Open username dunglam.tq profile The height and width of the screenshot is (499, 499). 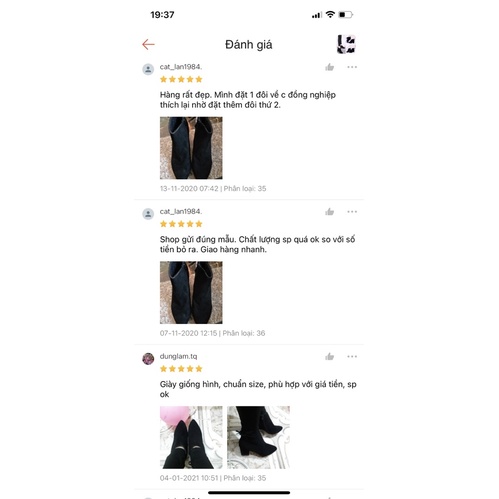coord(178,356)
